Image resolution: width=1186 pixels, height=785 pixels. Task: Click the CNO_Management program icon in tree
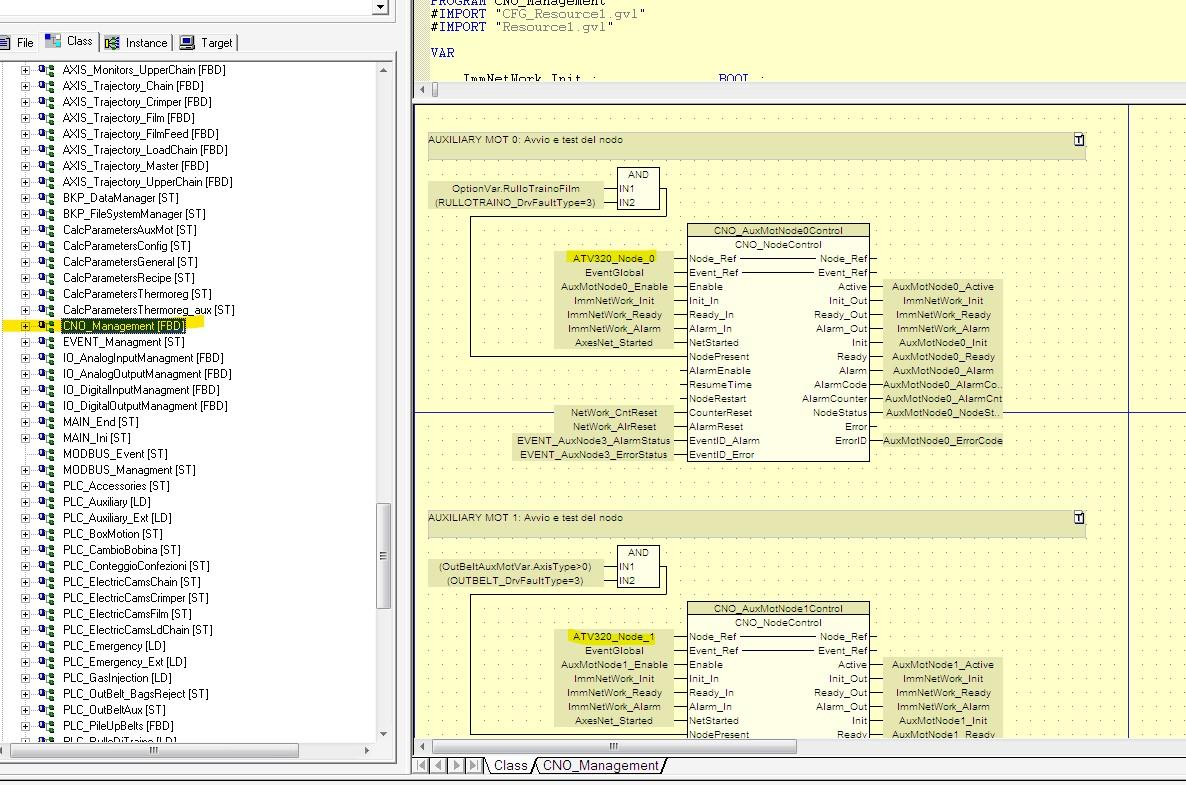click(46, 326)
